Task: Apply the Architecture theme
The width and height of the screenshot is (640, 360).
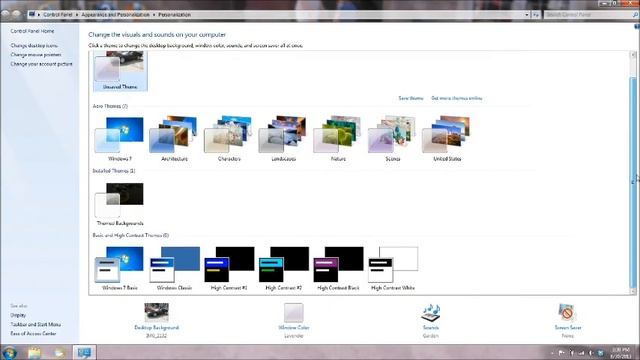Action: pyautogui.click(x=174, y=139)
